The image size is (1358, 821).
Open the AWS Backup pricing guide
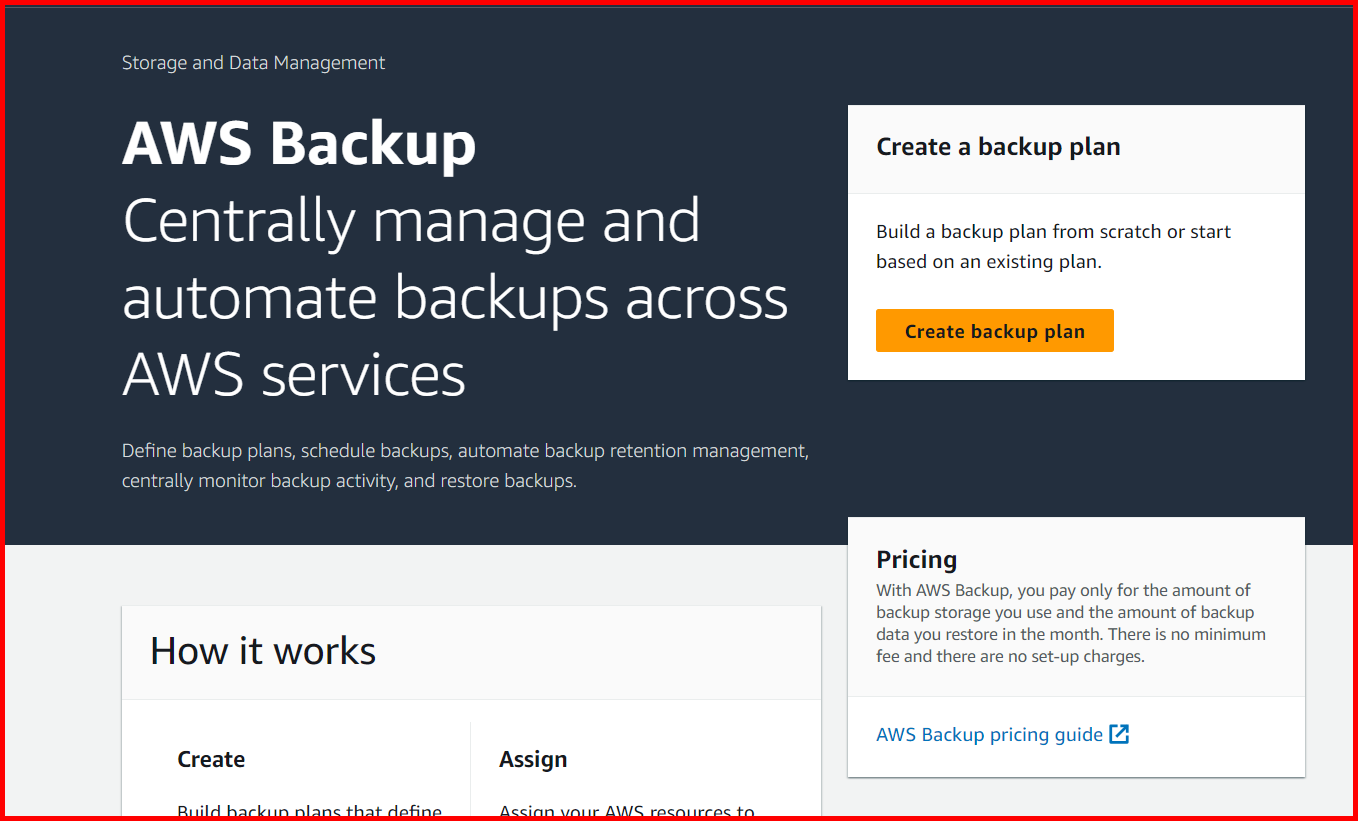[990, 733]
